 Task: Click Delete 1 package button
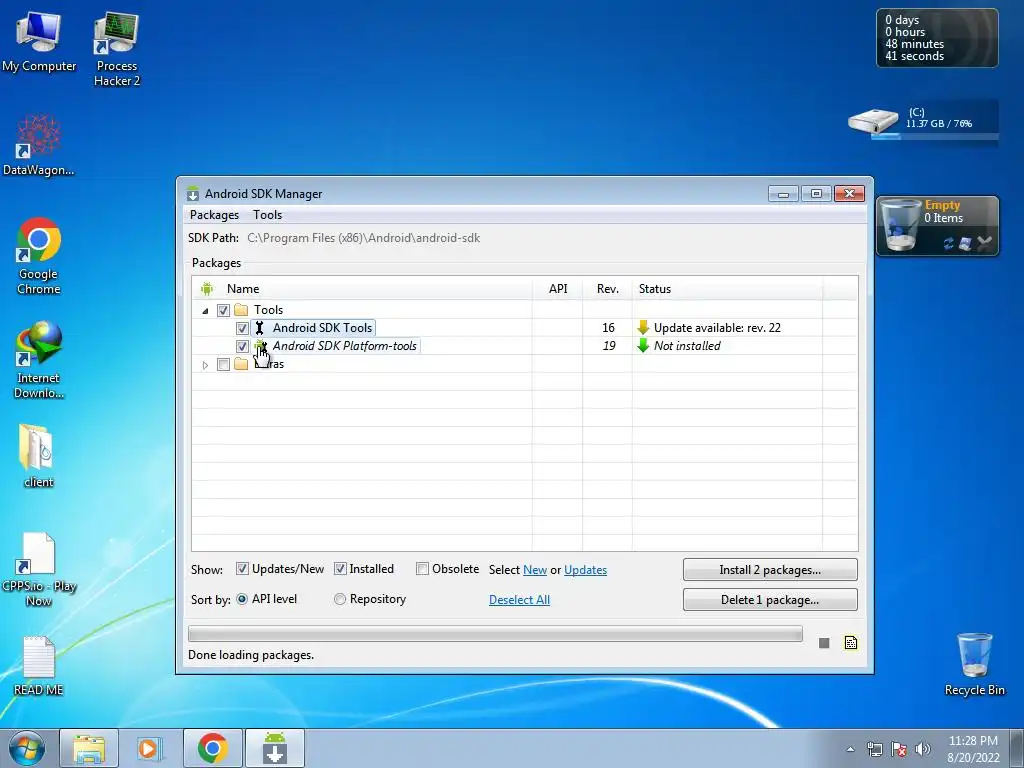[770, 600]
